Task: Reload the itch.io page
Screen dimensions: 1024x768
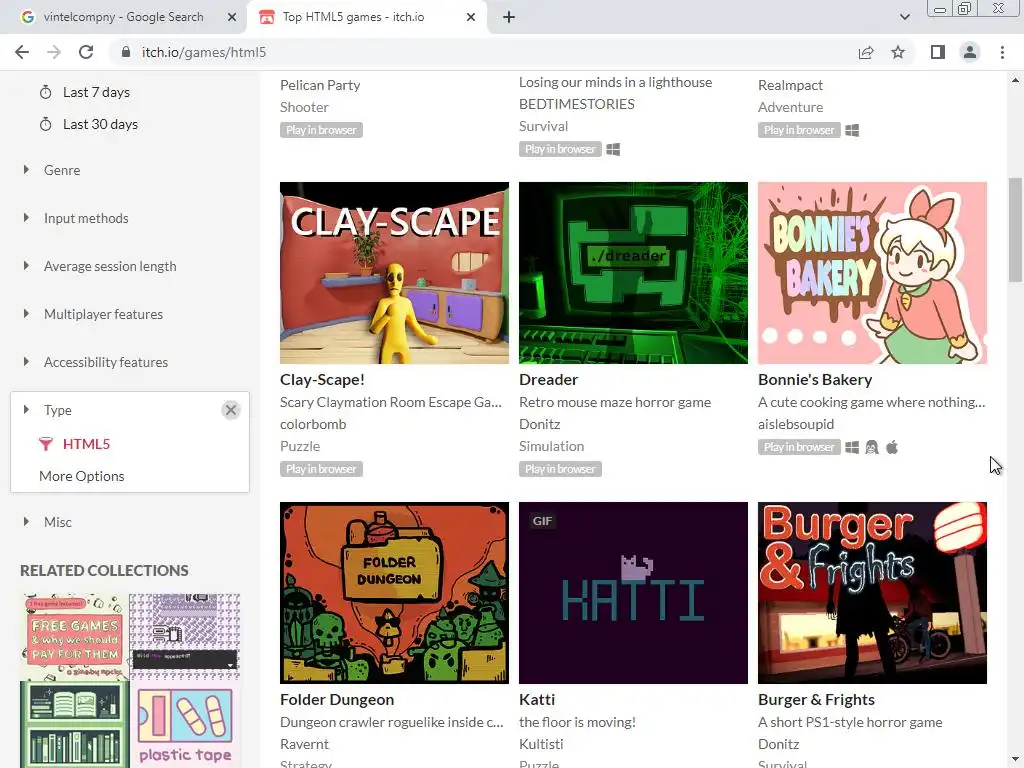Action: point(86,52)
